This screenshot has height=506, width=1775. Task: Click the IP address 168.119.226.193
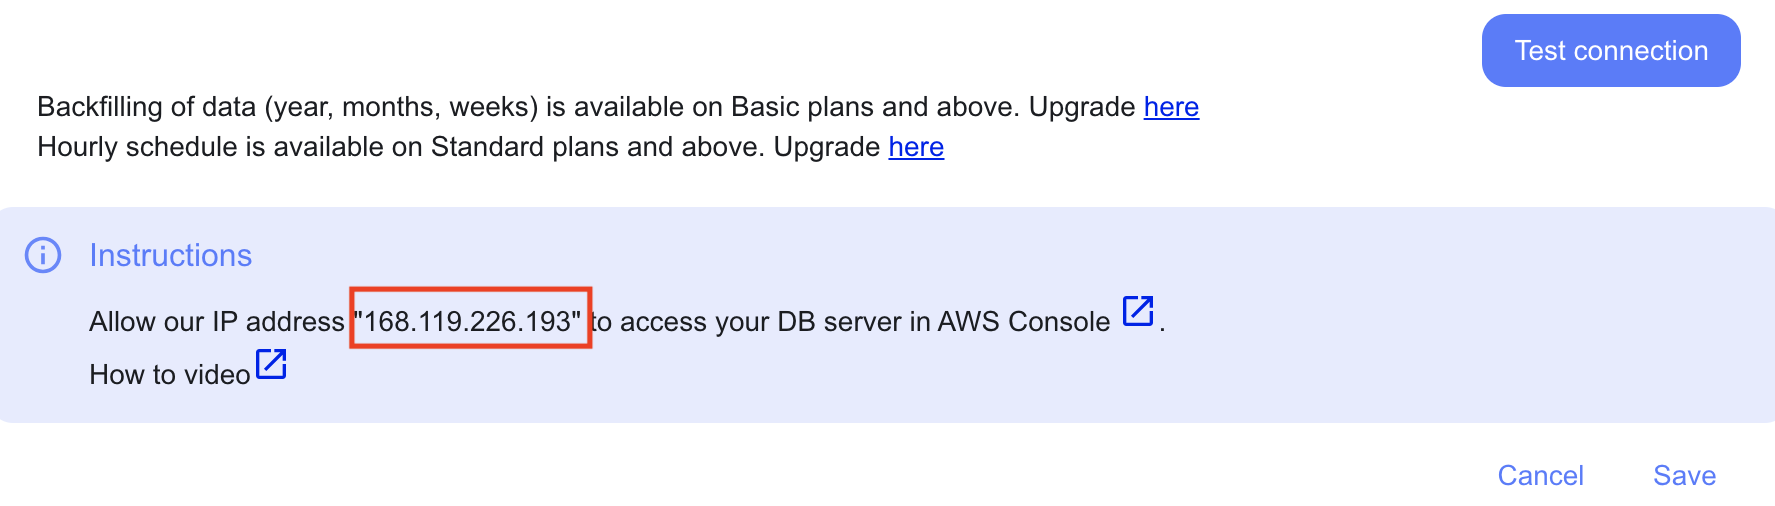click(468, 321)
